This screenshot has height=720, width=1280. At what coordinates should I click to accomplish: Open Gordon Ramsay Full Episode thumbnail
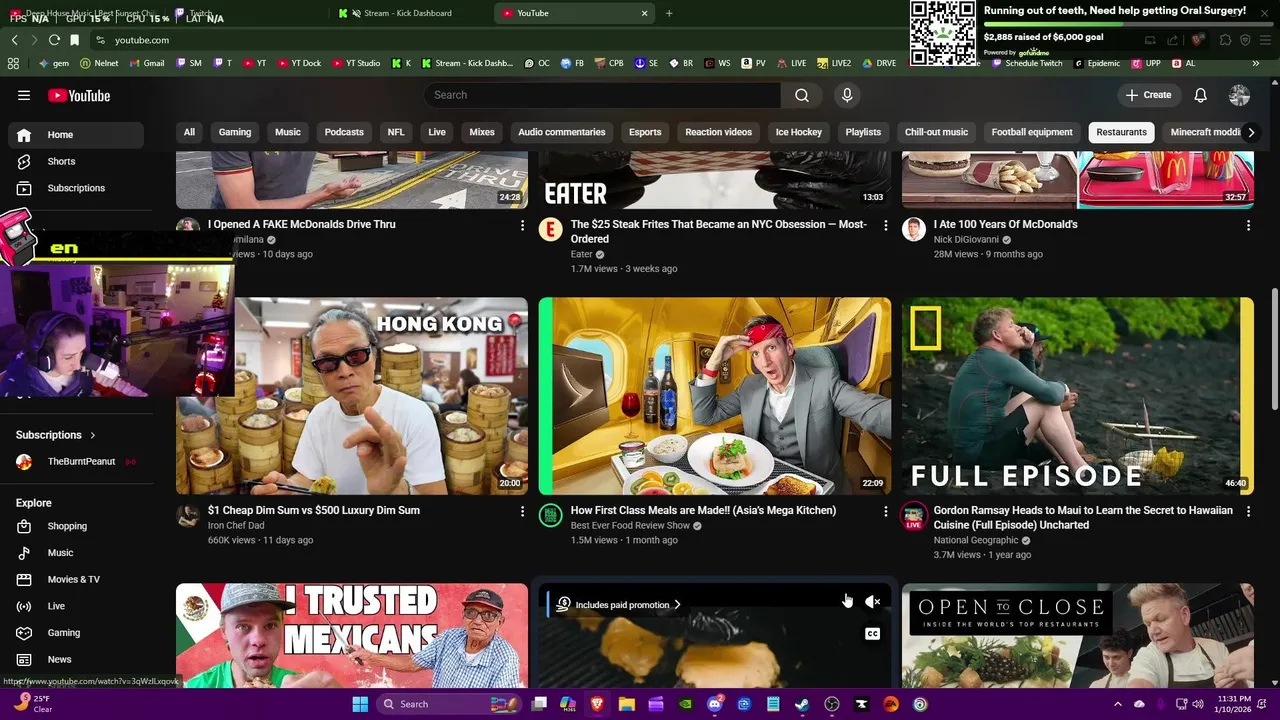pos(1077,396)
